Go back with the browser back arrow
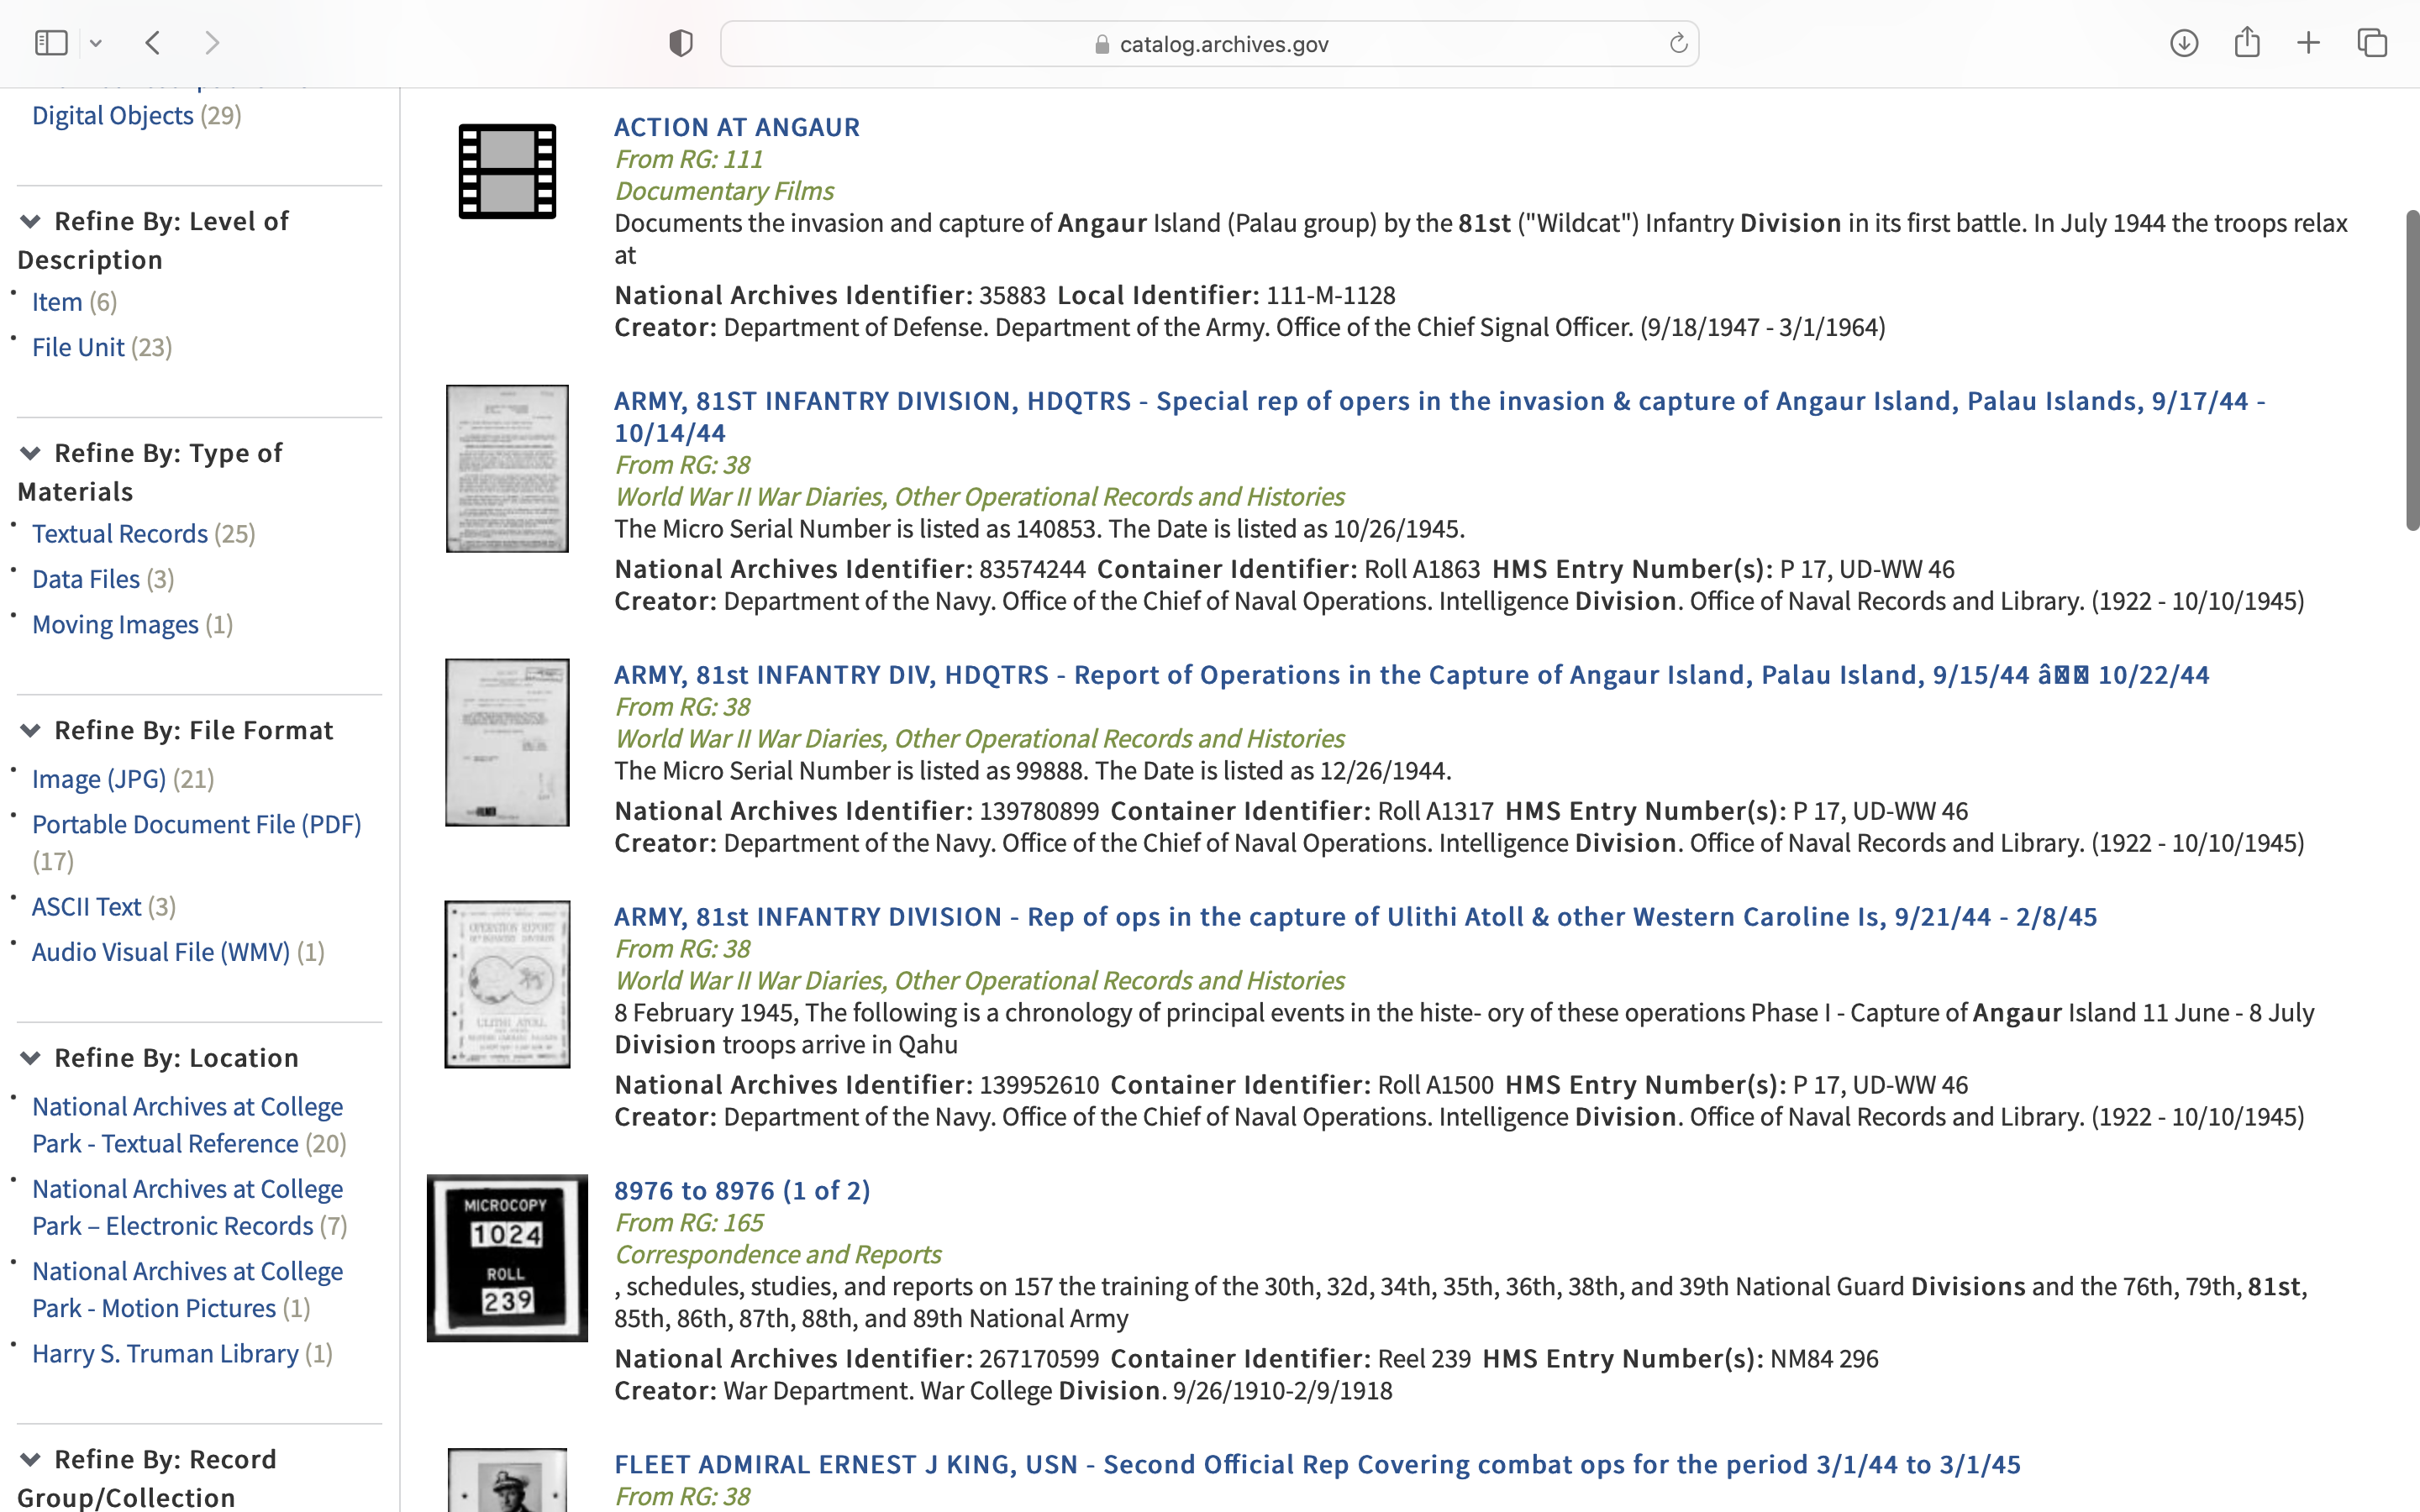Viewport: 2420px width, 1512px height. 153,43
